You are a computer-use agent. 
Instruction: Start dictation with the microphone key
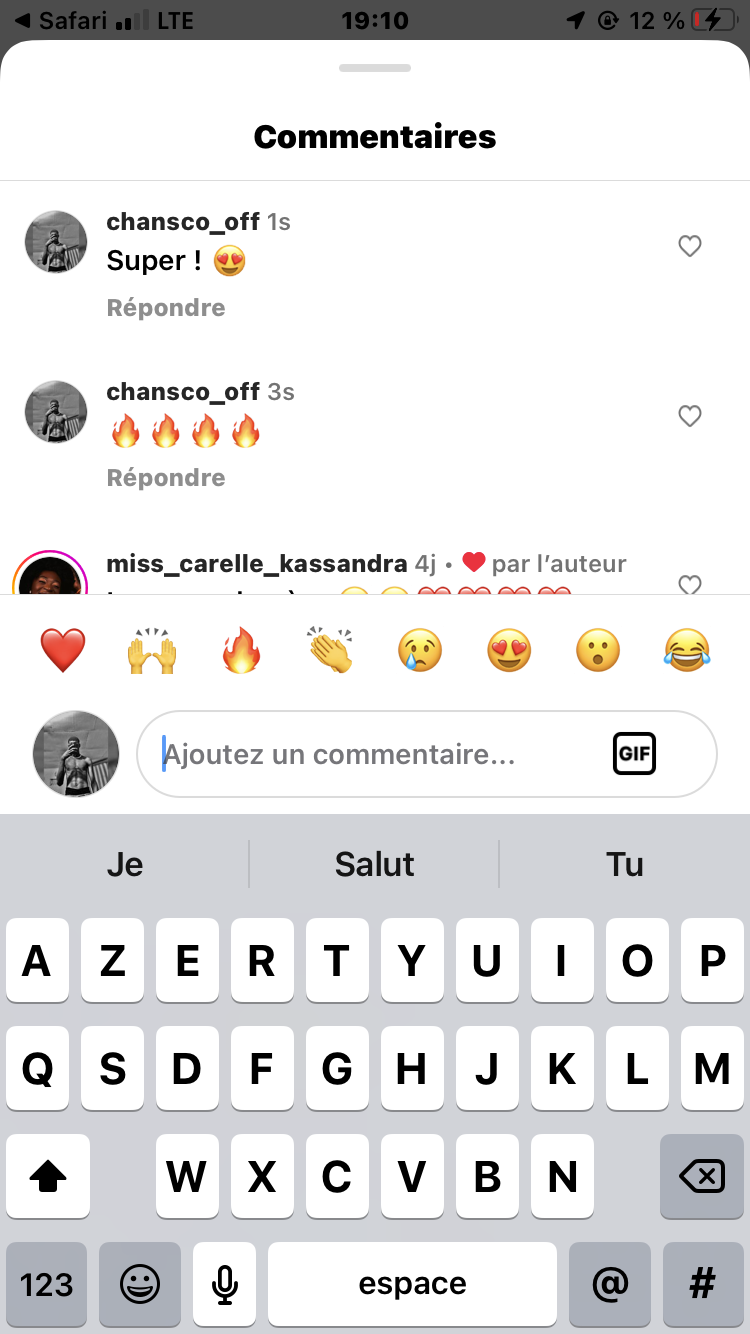(225, 1285)
